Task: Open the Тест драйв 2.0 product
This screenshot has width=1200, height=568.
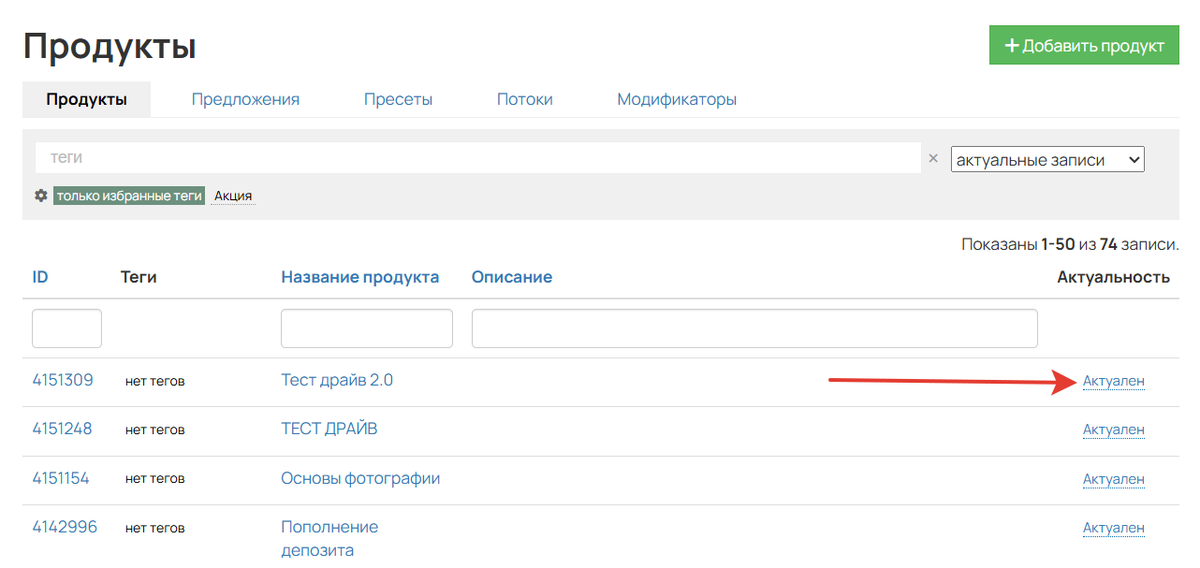Action: (x=337, y=380)
